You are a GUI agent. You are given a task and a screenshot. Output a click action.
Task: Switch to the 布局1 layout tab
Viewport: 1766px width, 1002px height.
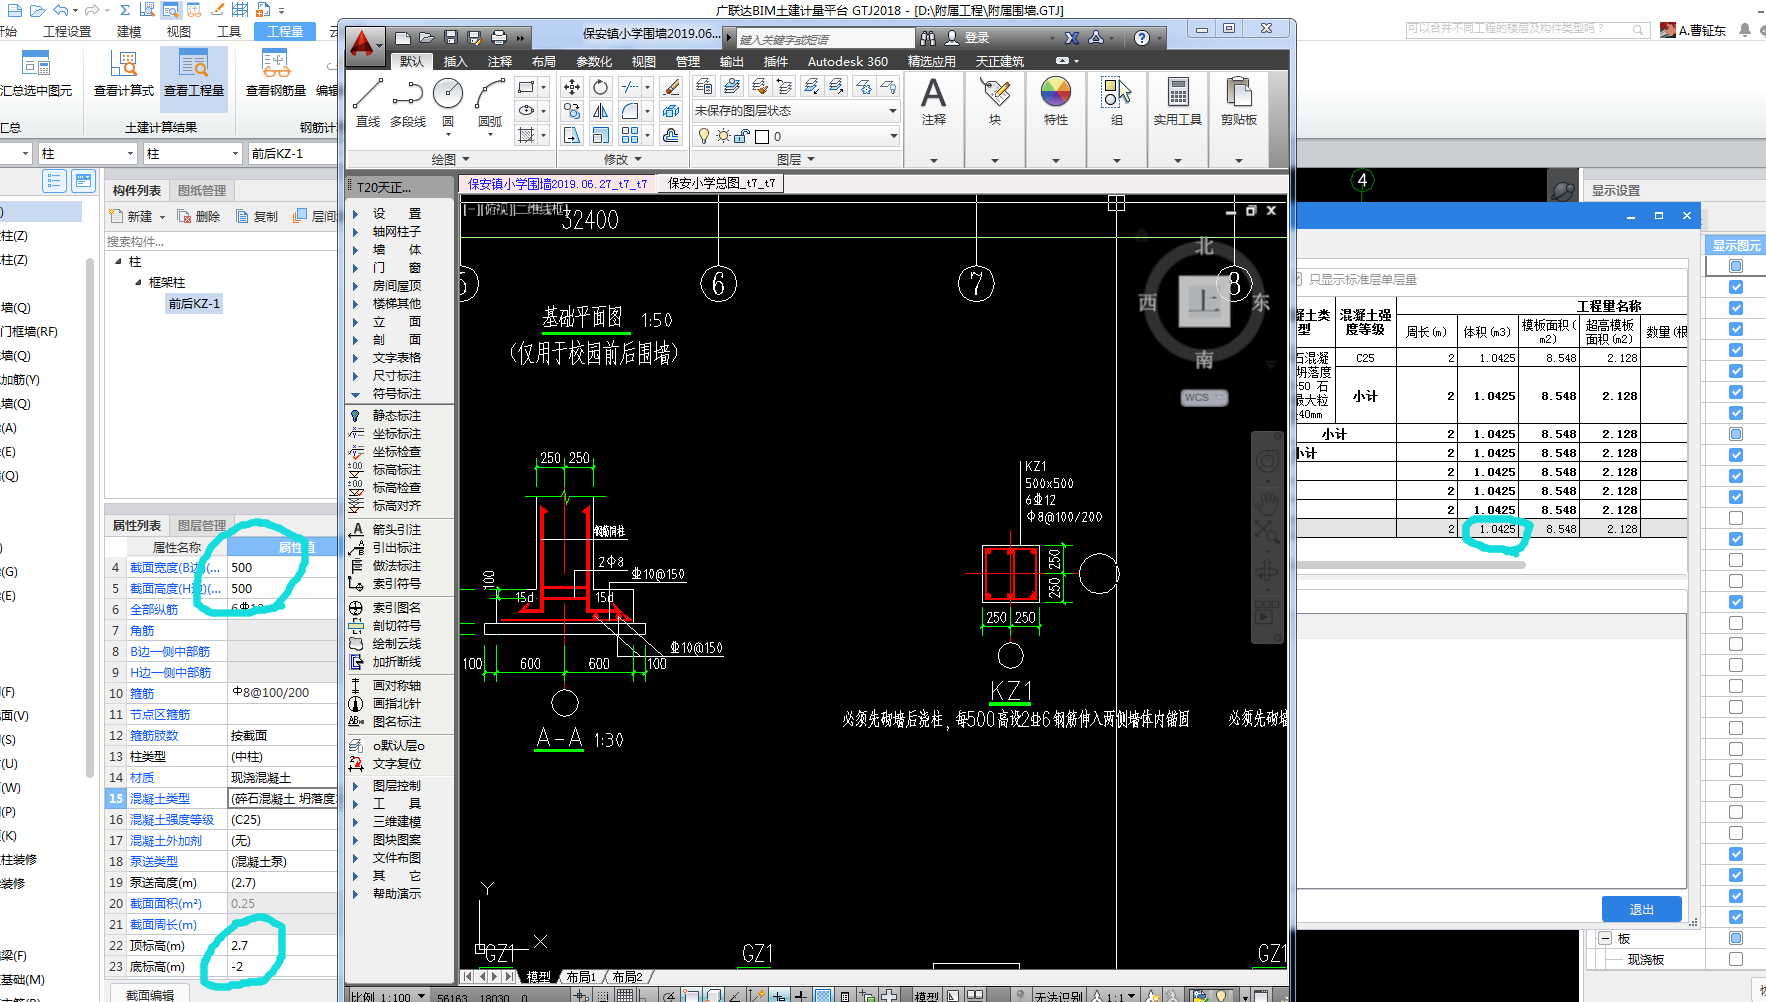[x=581, y=977]
